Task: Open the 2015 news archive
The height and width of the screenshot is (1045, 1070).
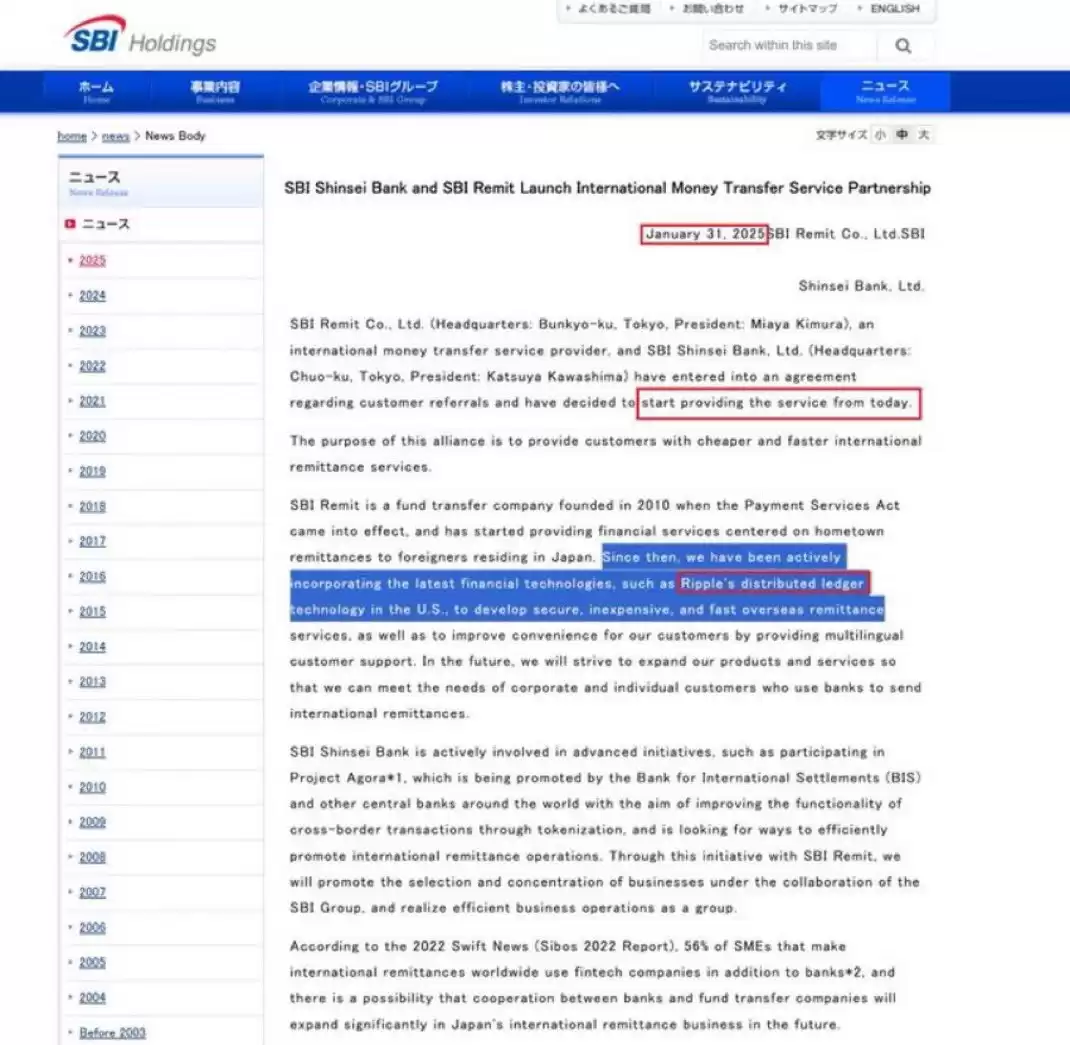Action: coord(93,612)
